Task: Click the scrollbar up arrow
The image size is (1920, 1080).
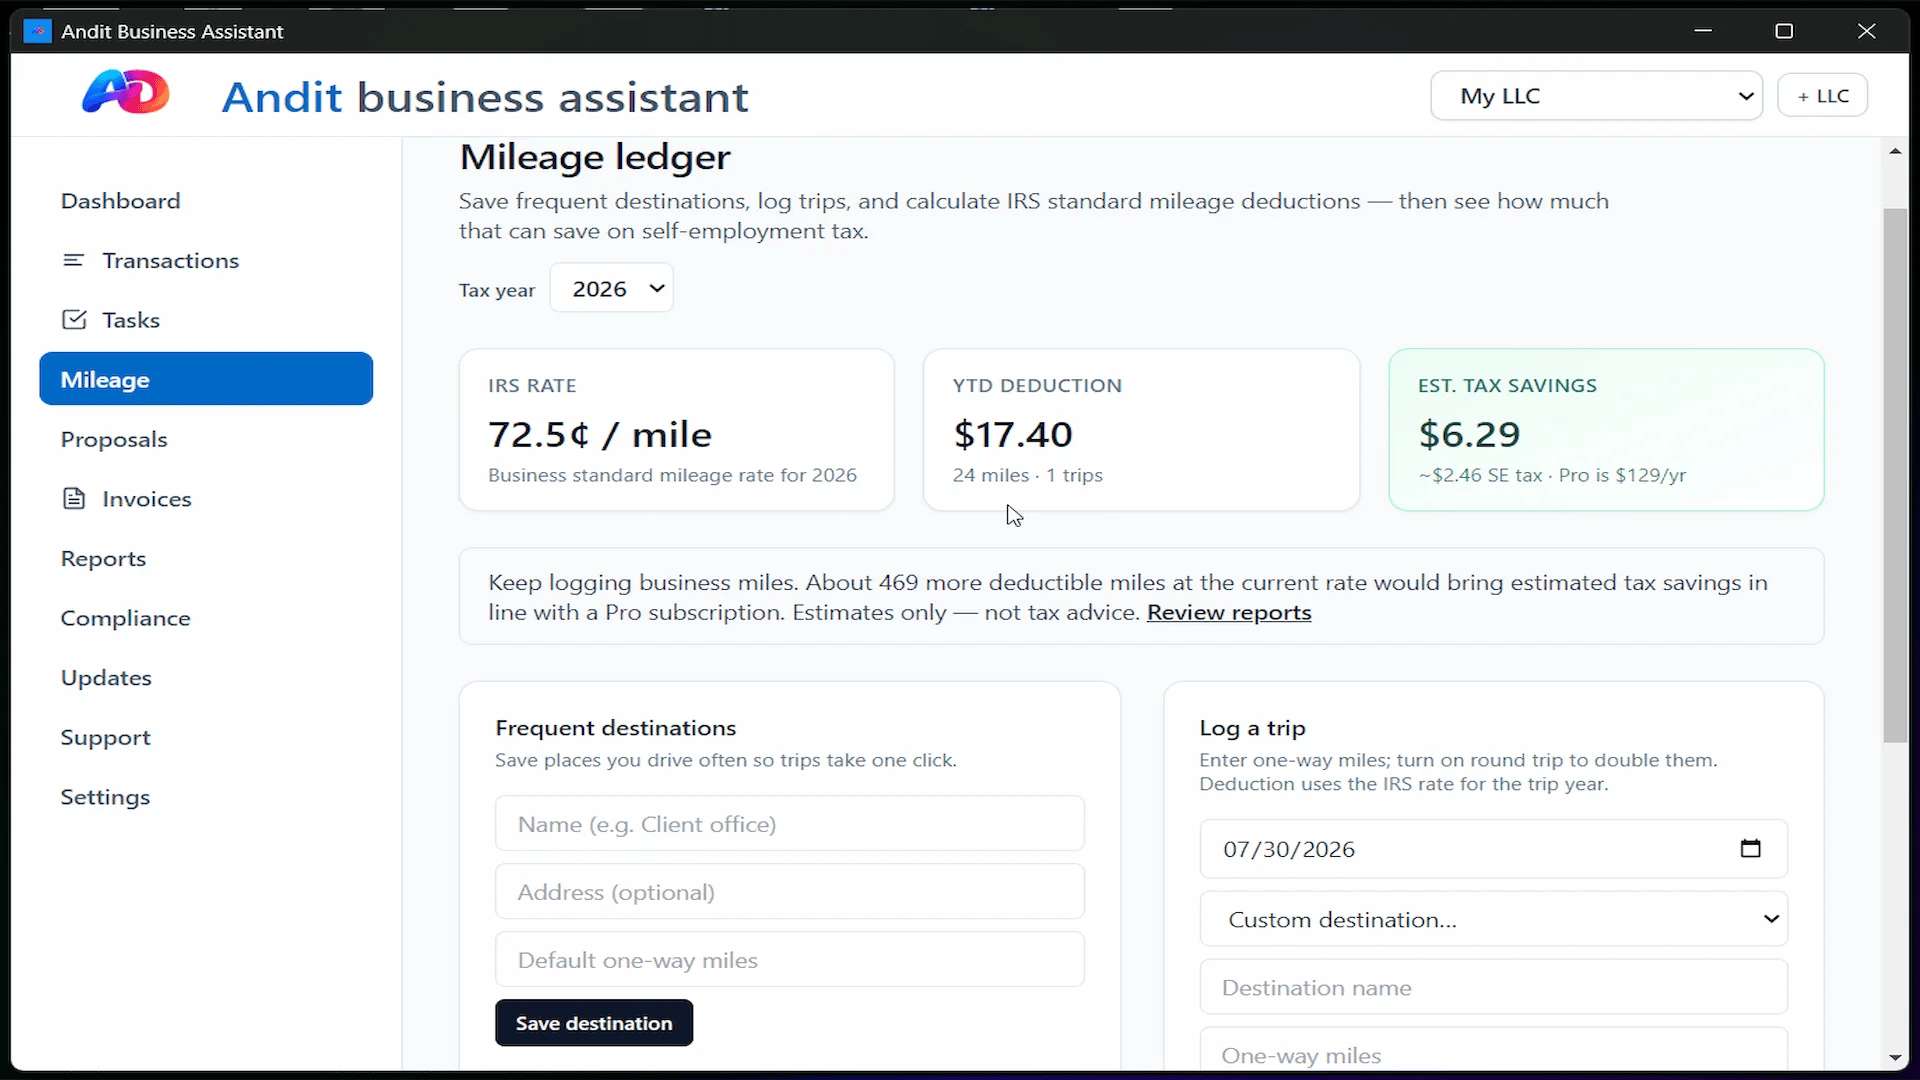Action: coord(1895,151)
